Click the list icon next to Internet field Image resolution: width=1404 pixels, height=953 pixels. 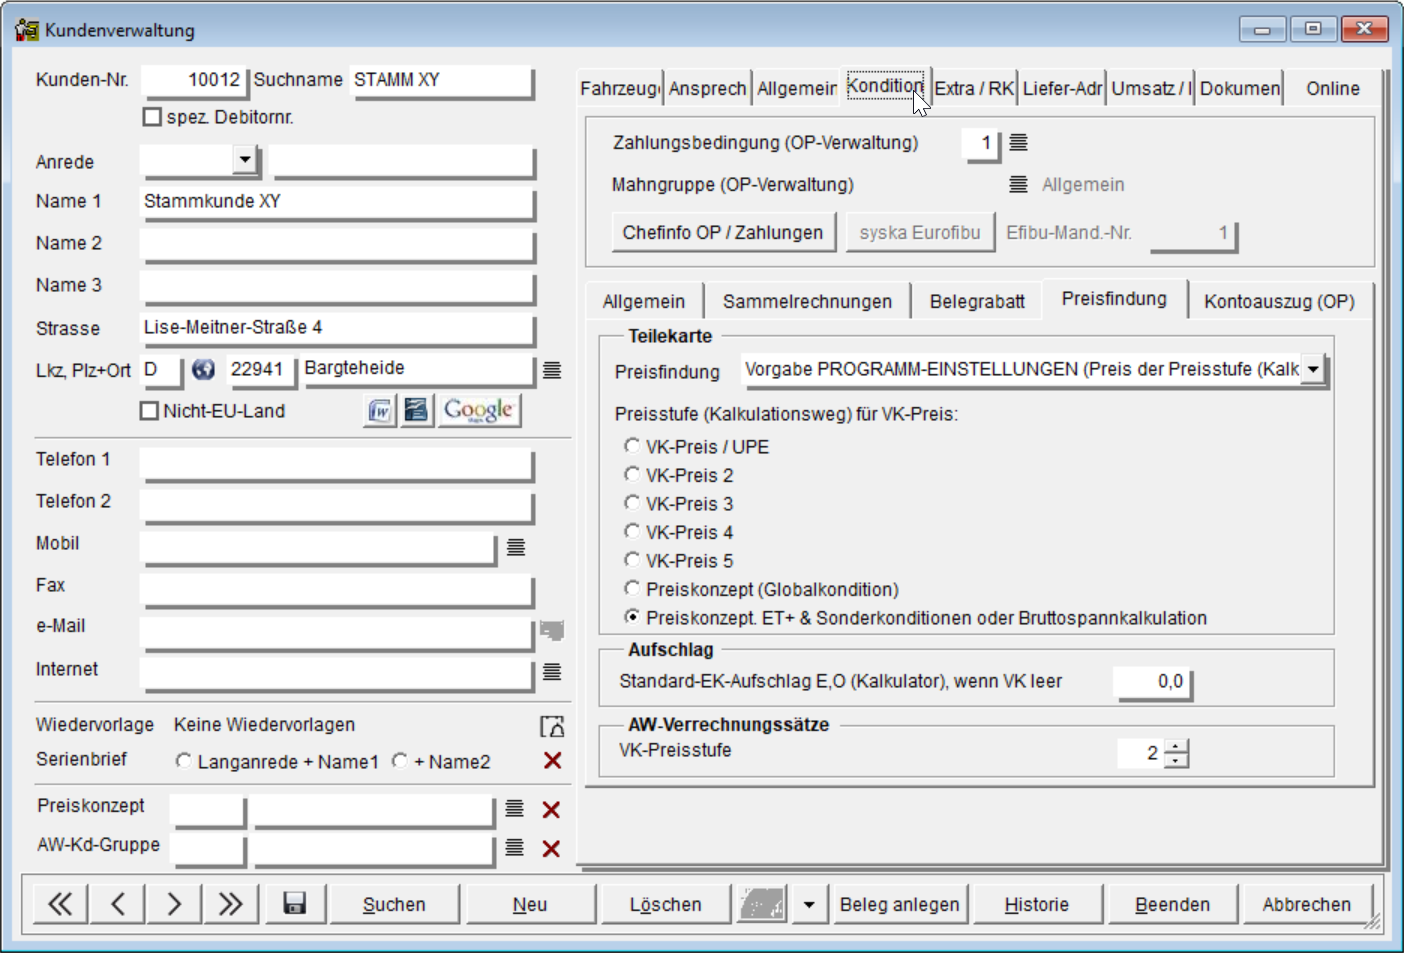552,672
